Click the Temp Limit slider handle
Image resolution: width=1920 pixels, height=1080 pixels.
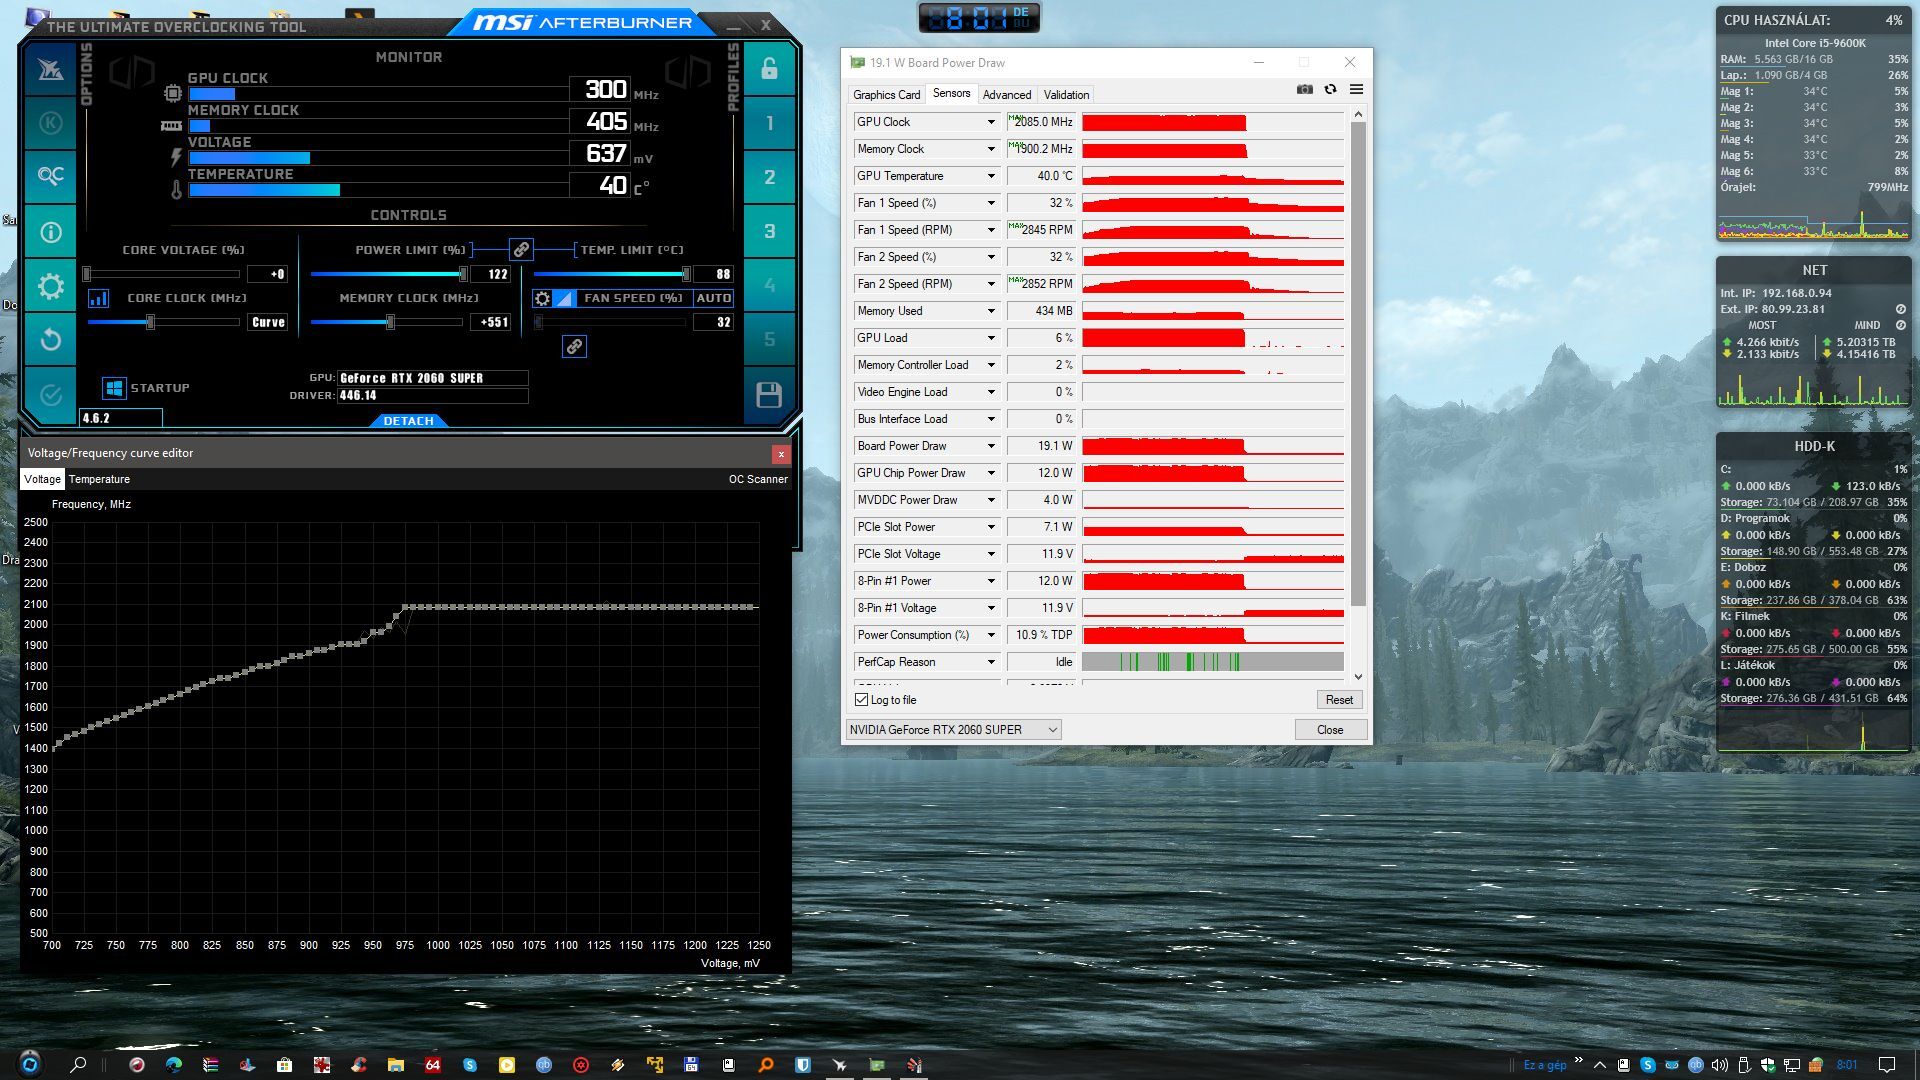tap(686, 274)
